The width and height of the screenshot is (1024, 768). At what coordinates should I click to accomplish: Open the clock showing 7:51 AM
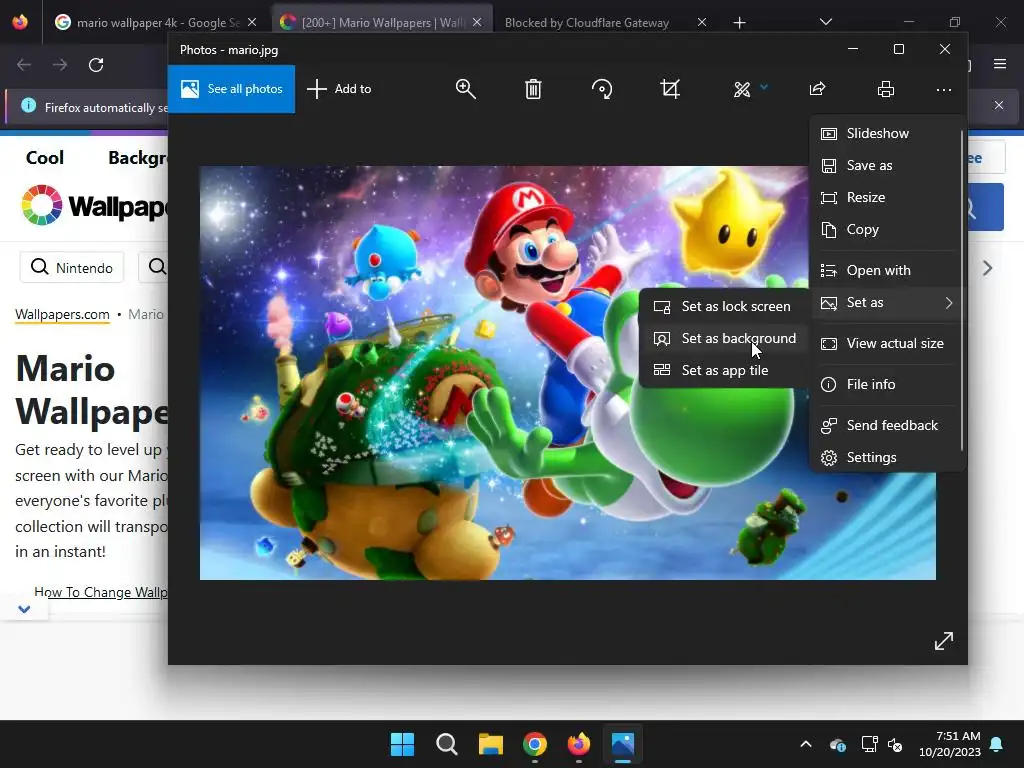(950, 744)
